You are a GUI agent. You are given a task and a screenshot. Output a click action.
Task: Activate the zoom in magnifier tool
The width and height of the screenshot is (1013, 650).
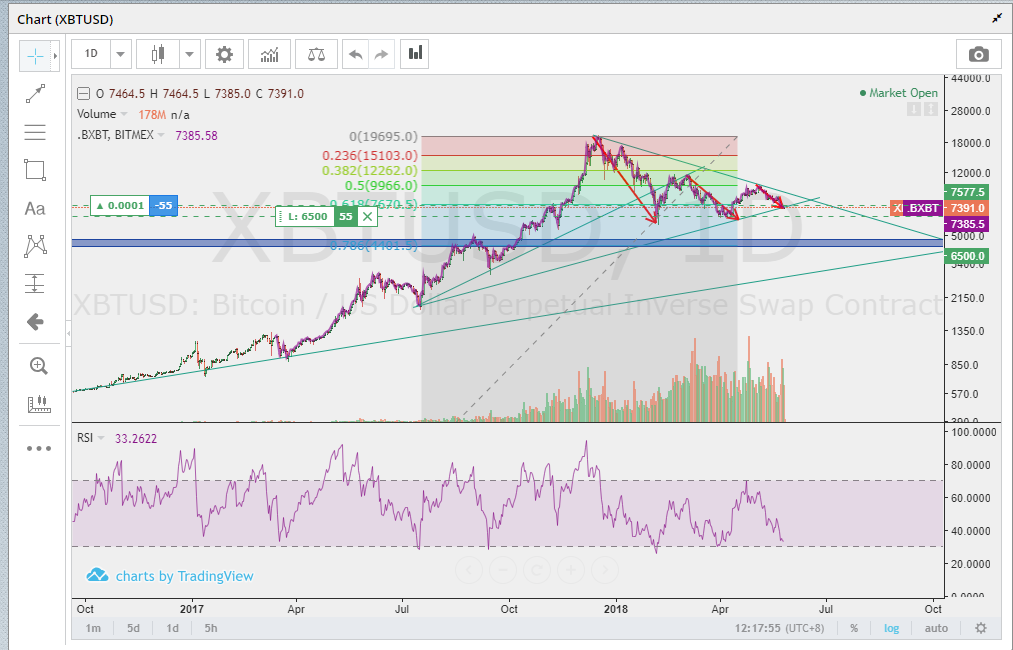pyautogui.click(x=38, y=366)
